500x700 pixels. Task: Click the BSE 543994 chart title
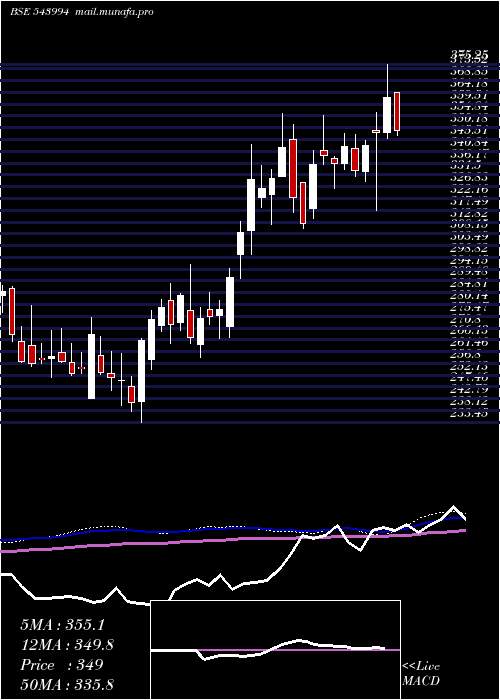[39, 12]
